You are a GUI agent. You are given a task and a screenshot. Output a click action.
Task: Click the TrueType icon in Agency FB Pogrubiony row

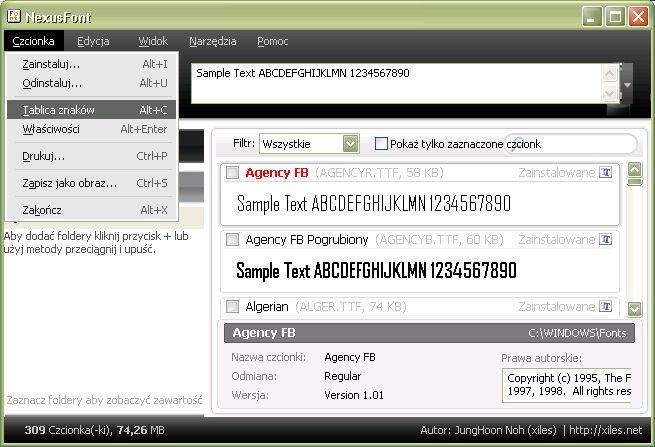[606, 239]
